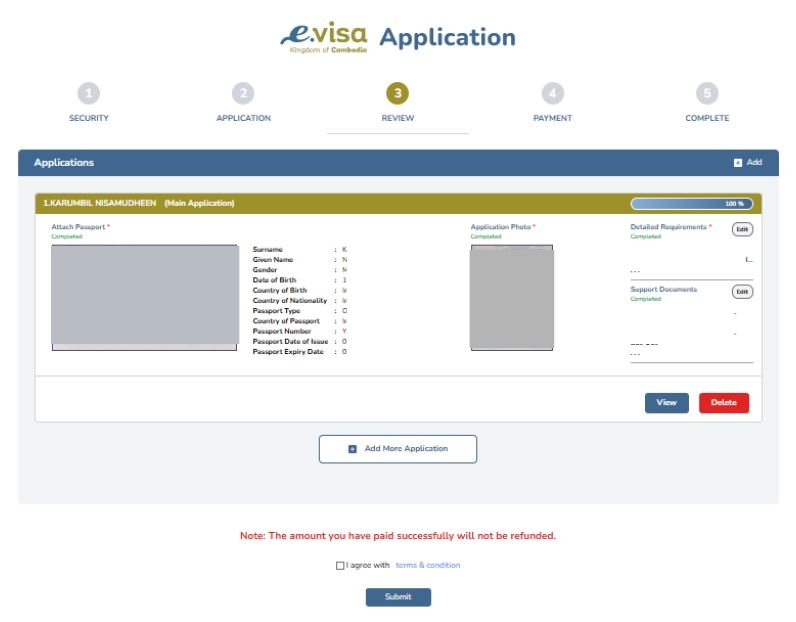Click the step 1 Security circle
The height and width of the screenshot is (622, 796).
(x=89, y=94)
